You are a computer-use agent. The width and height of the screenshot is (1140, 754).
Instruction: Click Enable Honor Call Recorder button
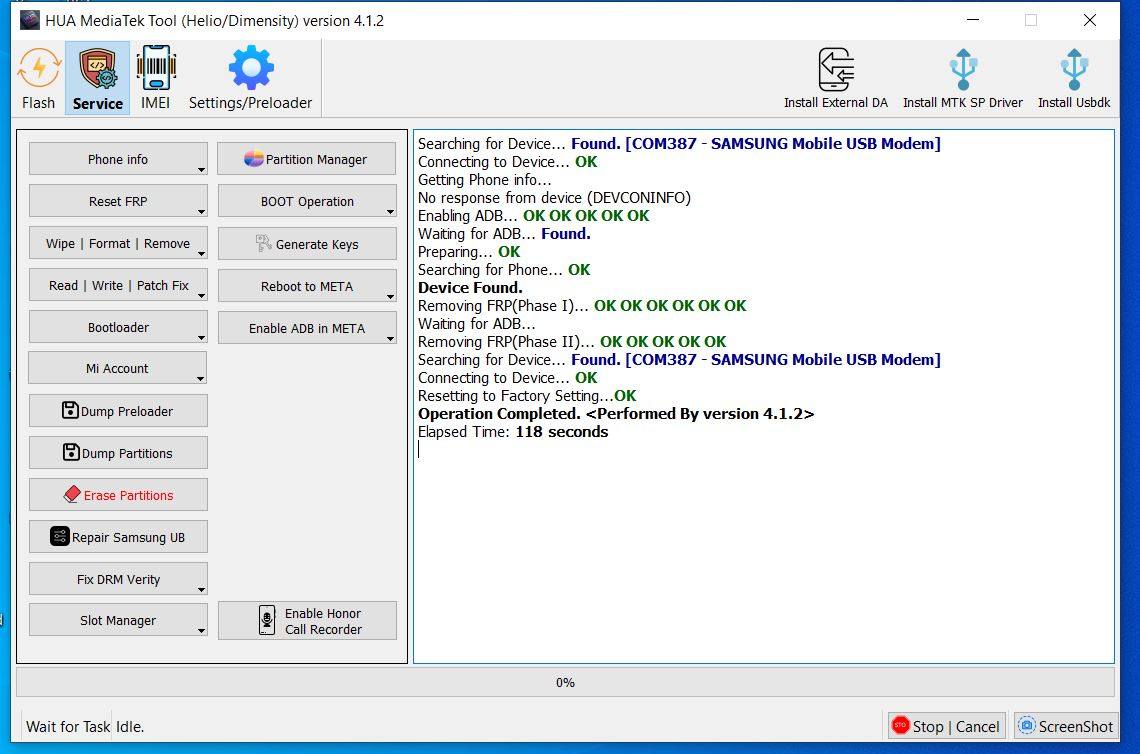[x=307, y=621]
